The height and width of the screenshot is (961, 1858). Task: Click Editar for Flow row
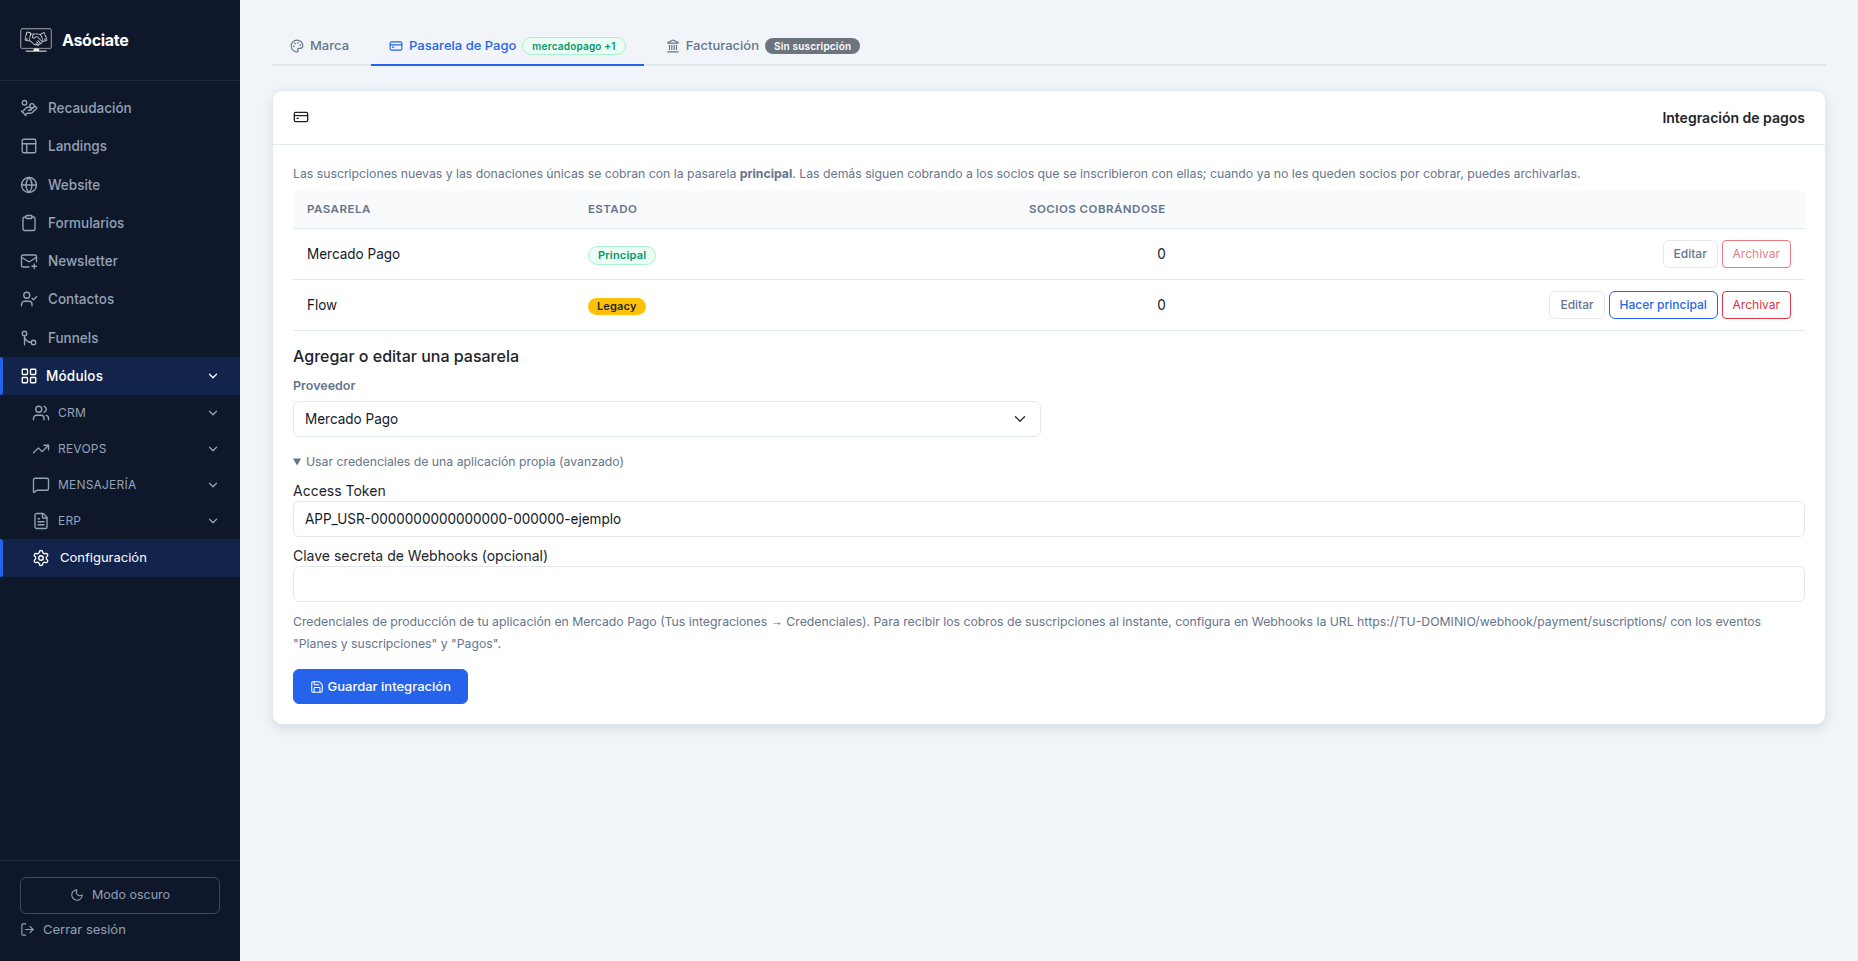tap(1577, 305)
